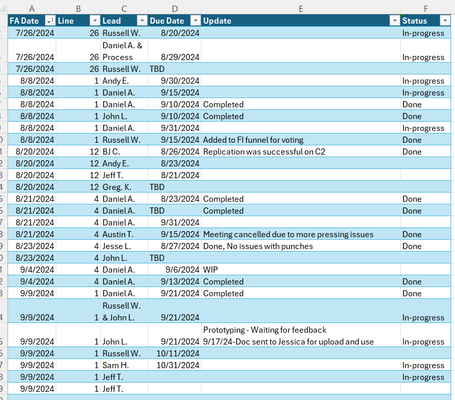Screen dimensions: 455x400
Task: Select due date cell '8/29/2024'
Action: coord(175,51)
